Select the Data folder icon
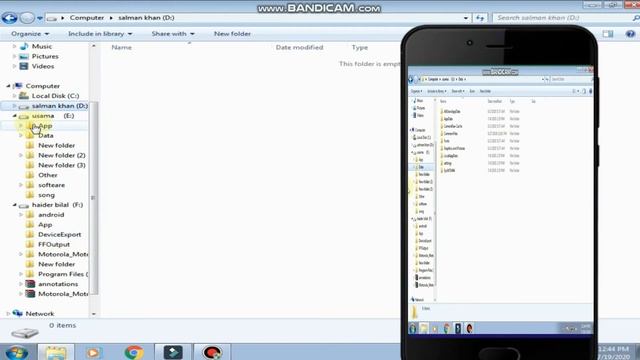Viewport: 640px width, 360px height. [30, 135]
